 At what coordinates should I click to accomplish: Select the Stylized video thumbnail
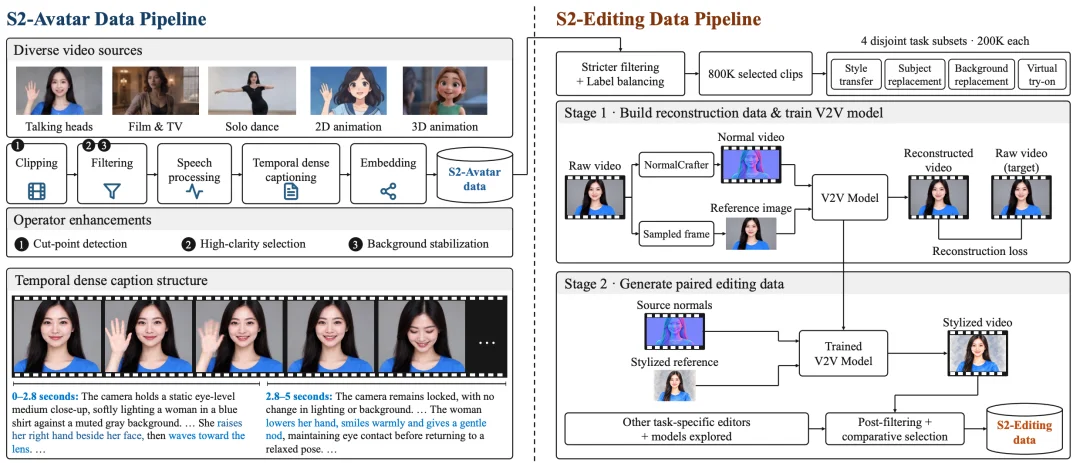(x=978, y=353)
